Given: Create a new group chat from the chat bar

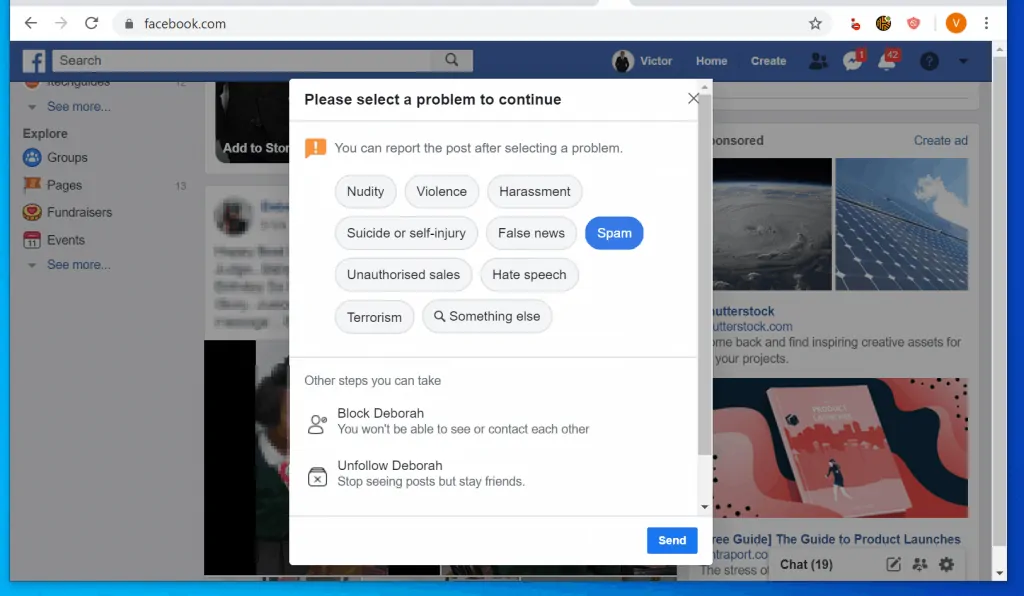Looking at the screenshot, I should 919,565.
